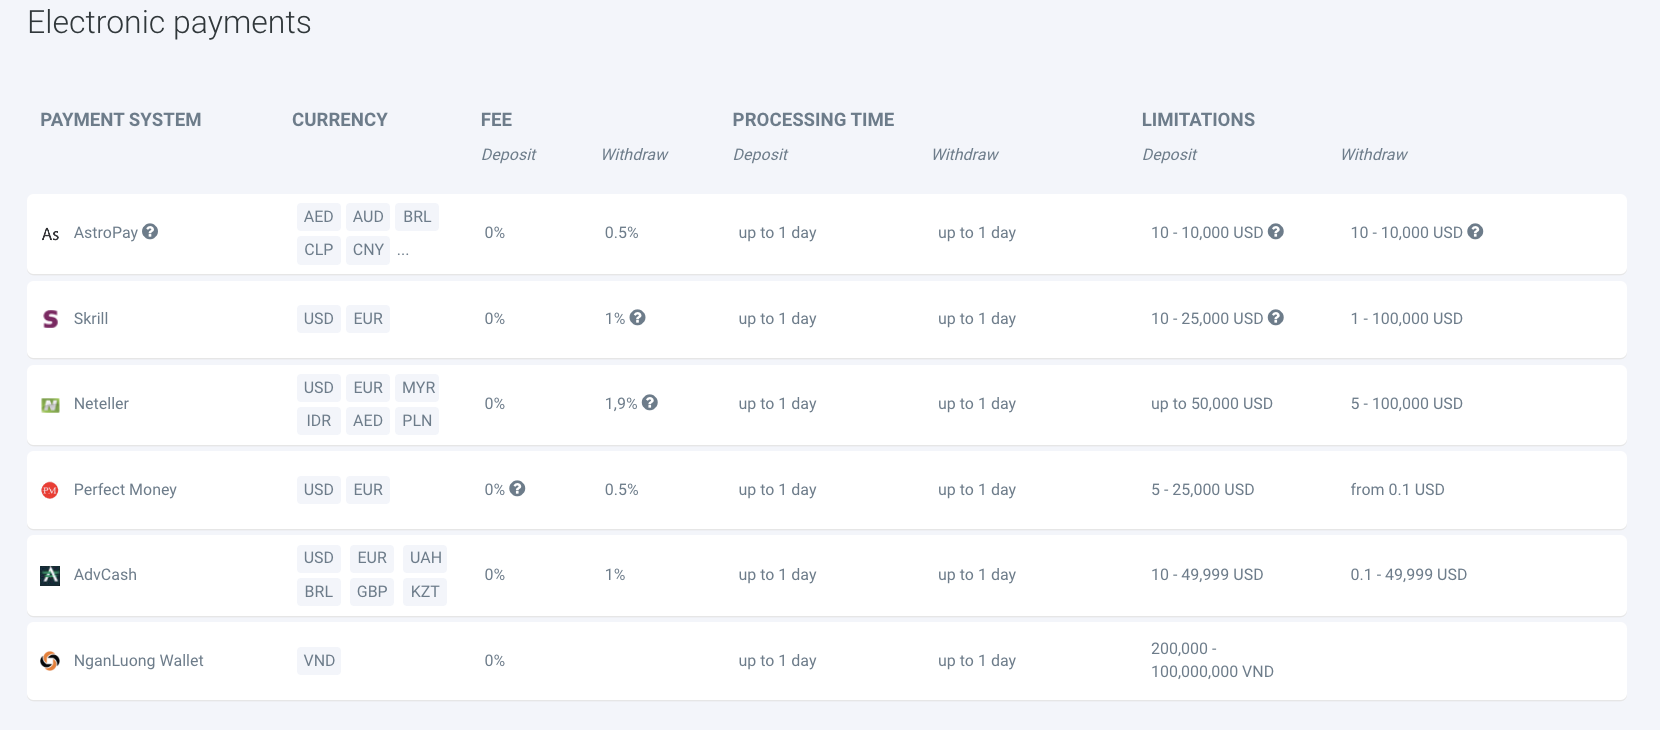
Task: Show Perfect Money deposit fee help icon
Action: 517,488
